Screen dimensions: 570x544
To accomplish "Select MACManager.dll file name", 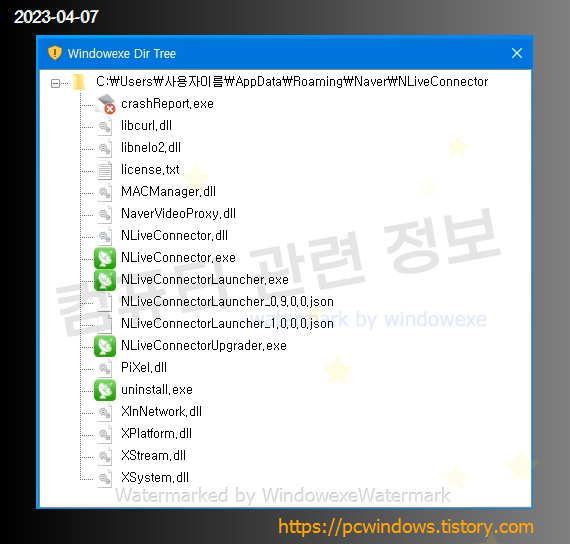I will (x=168, y=192).
